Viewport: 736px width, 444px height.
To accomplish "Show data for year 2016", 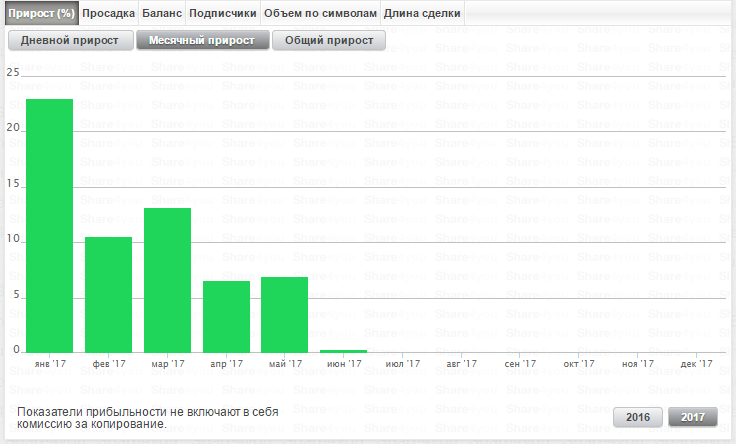I will pos(638,417).
